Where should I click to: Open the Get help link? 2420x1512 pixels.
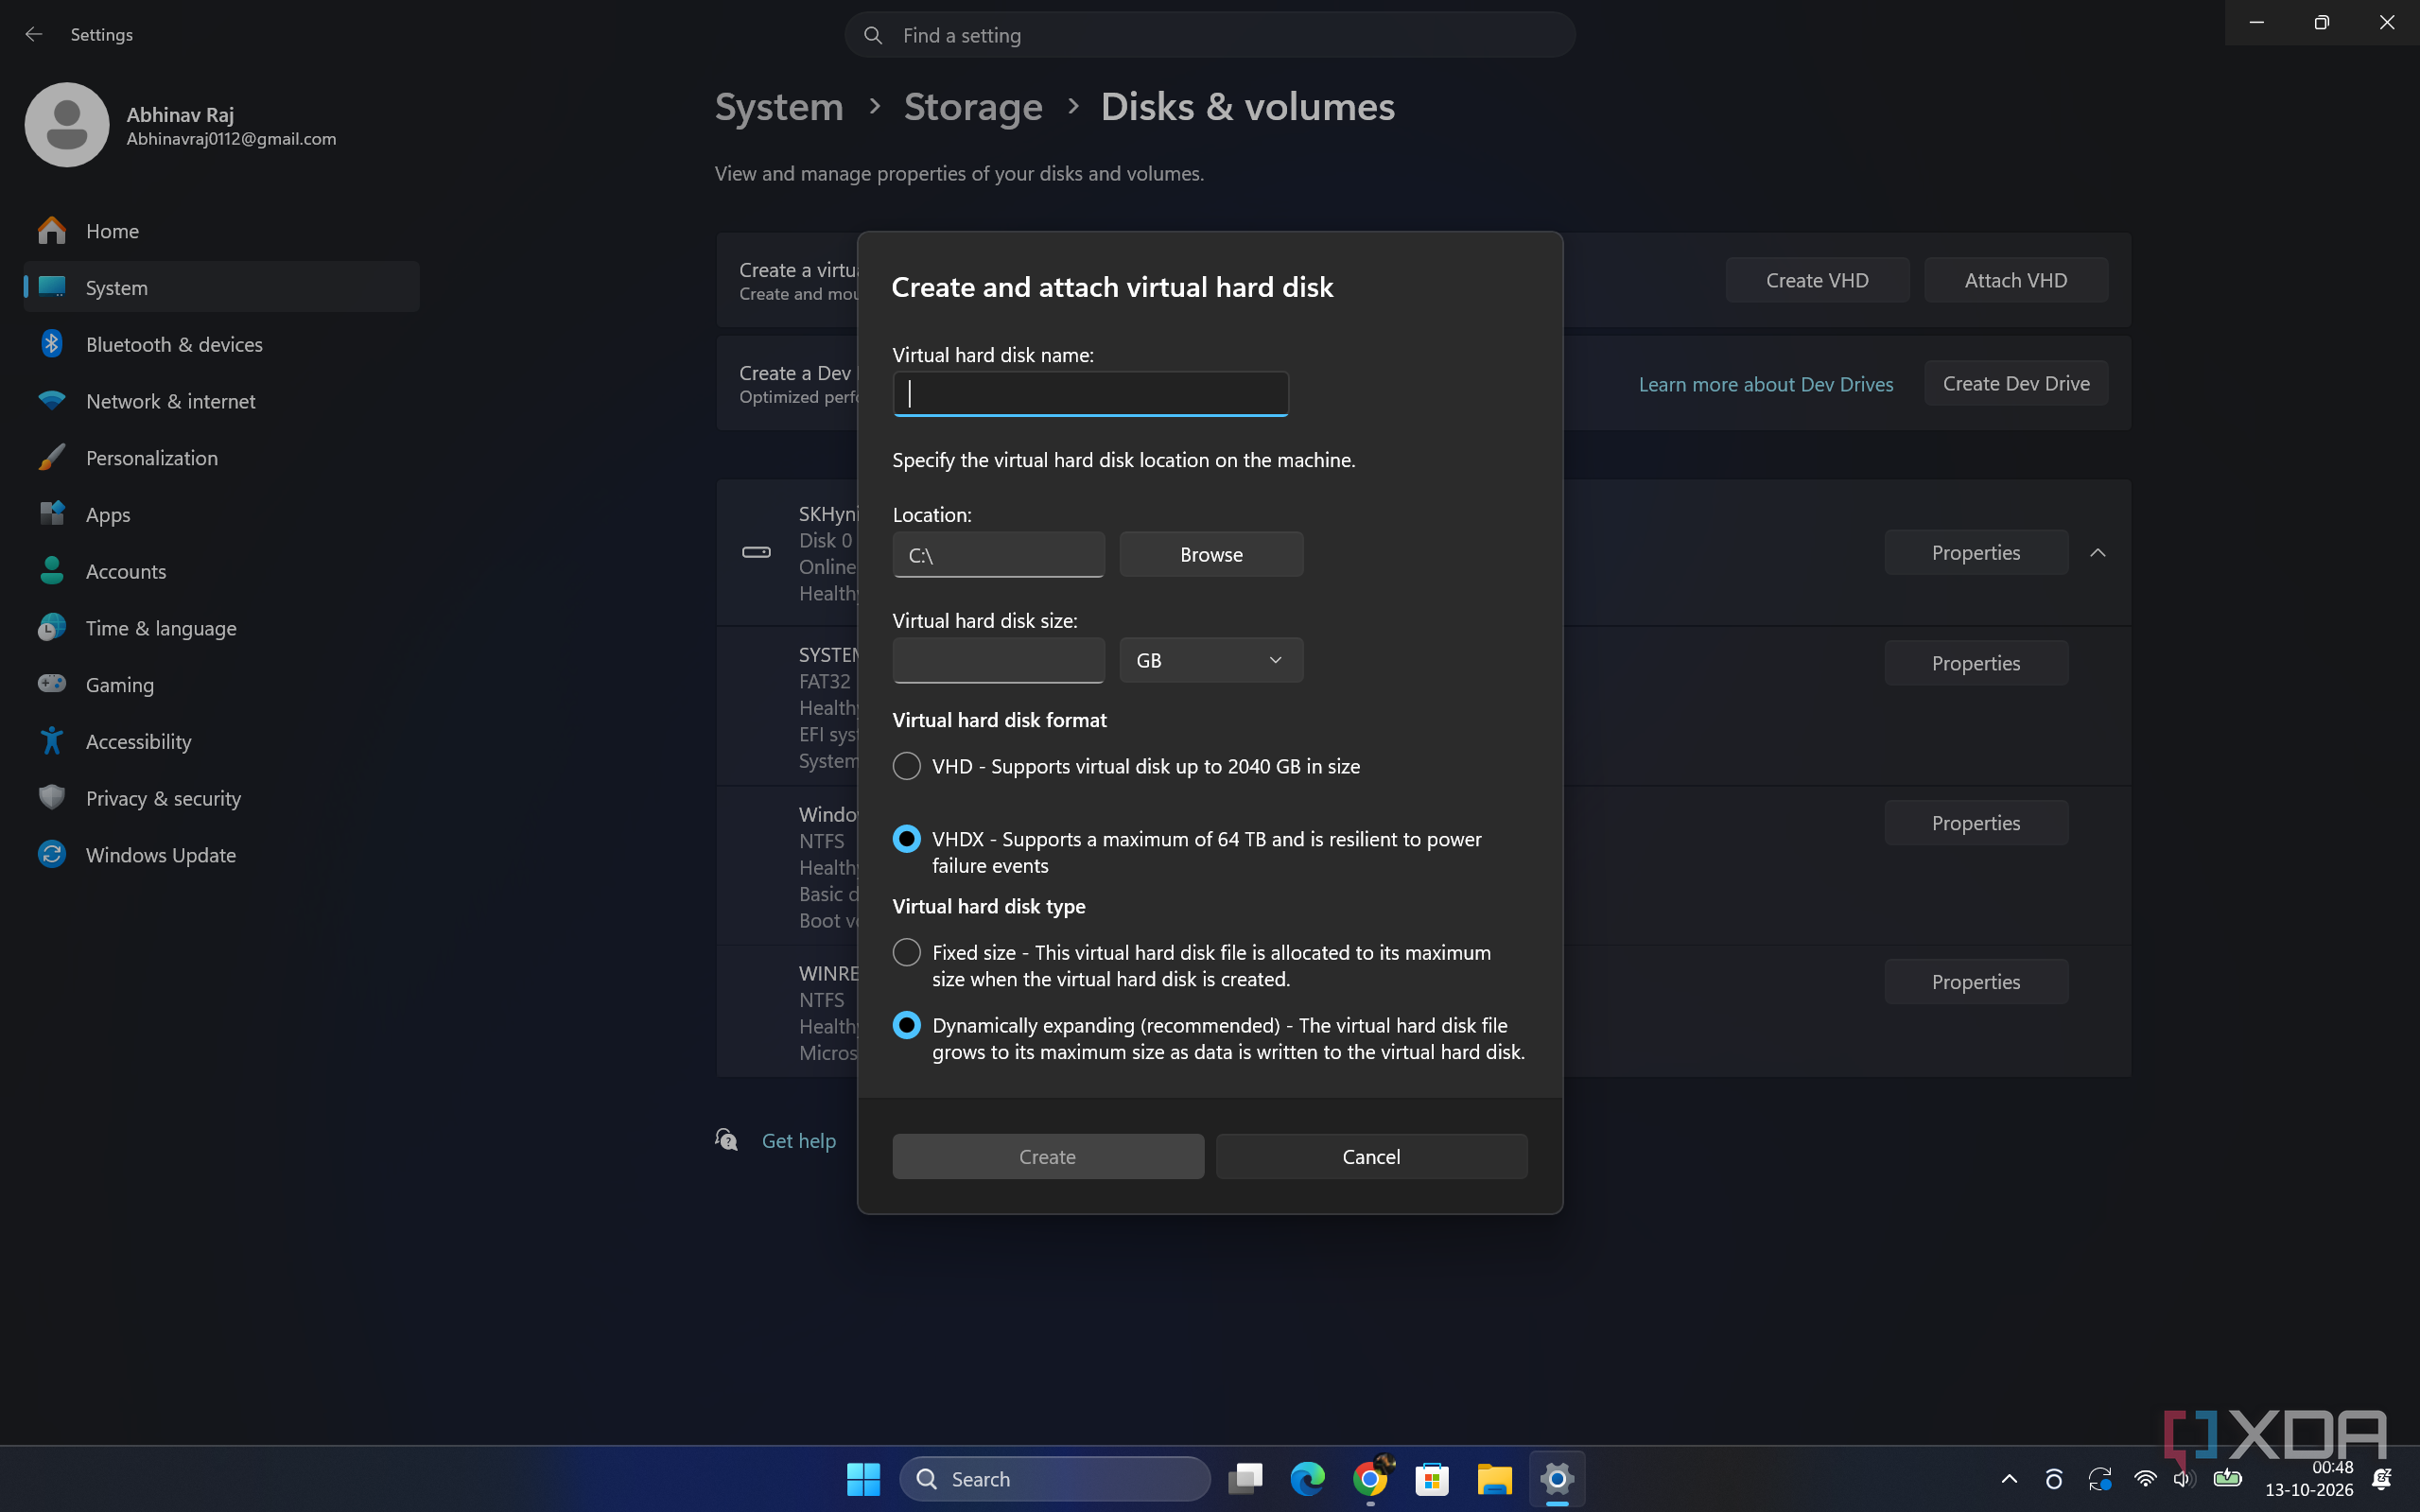coord(798,1140)
